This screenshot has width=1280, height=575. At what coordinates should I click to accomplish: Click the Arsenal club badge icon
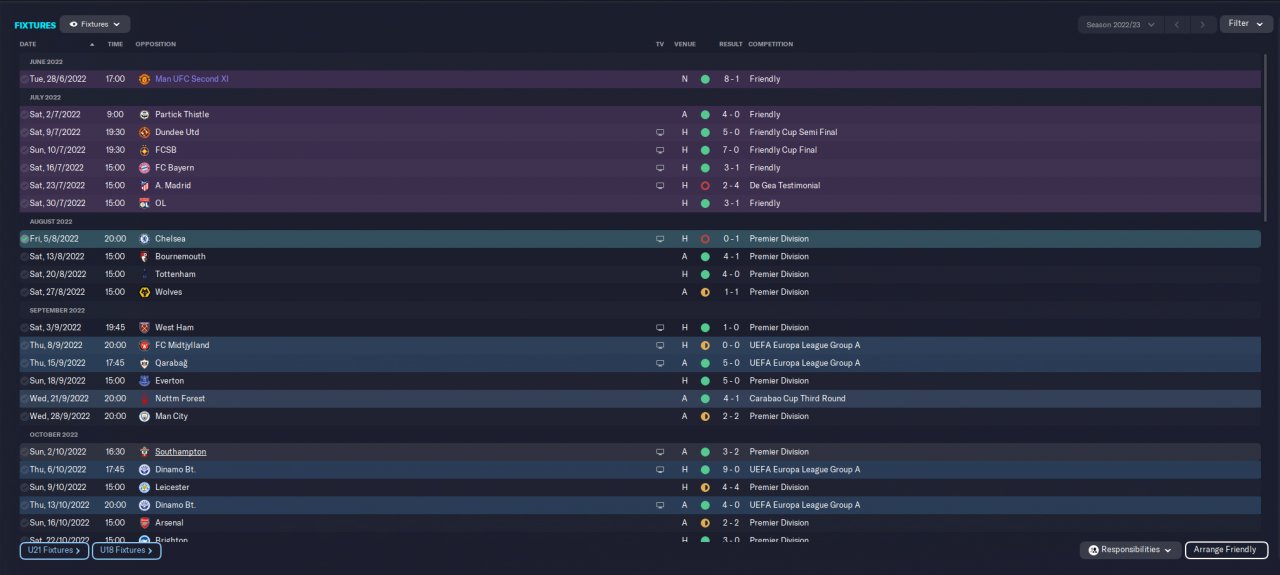click(145, 523)
